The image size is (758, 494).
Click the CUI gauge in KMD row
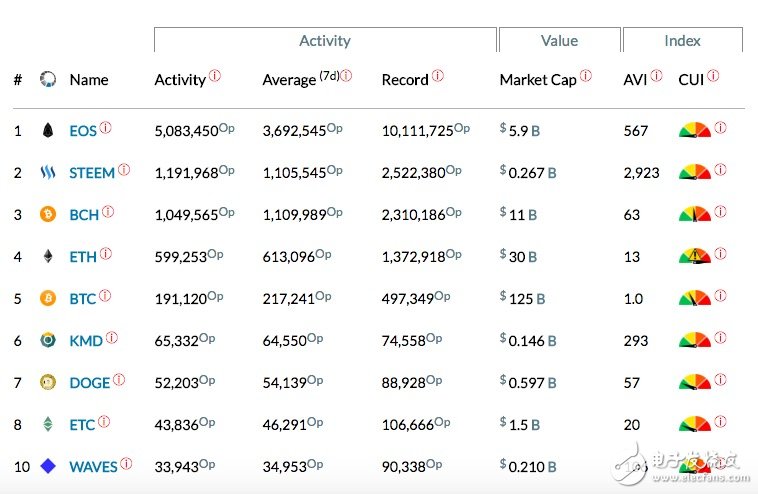point(695,340)
